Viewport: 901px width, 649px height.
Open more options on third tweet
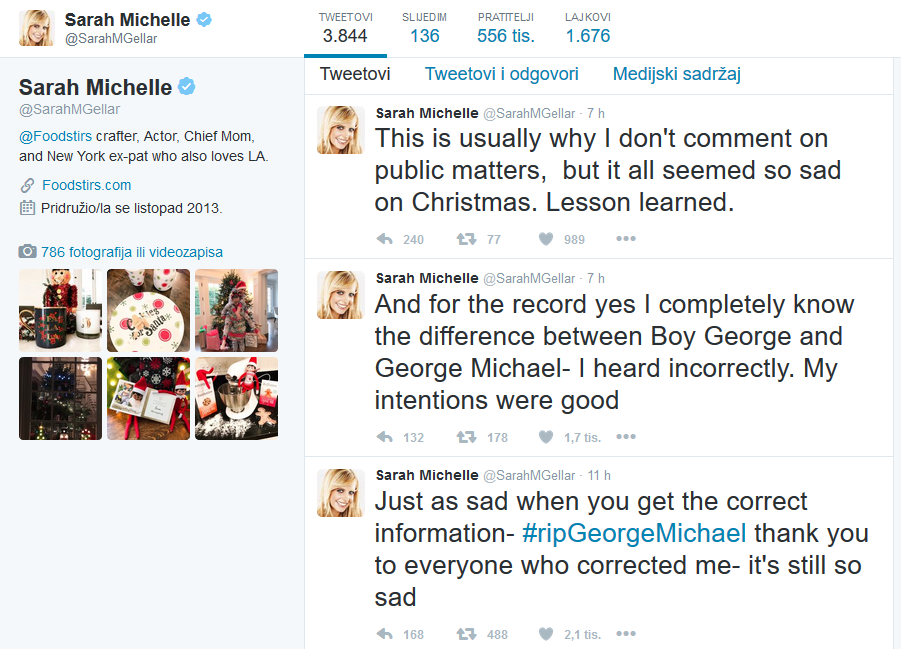(626, 633)
